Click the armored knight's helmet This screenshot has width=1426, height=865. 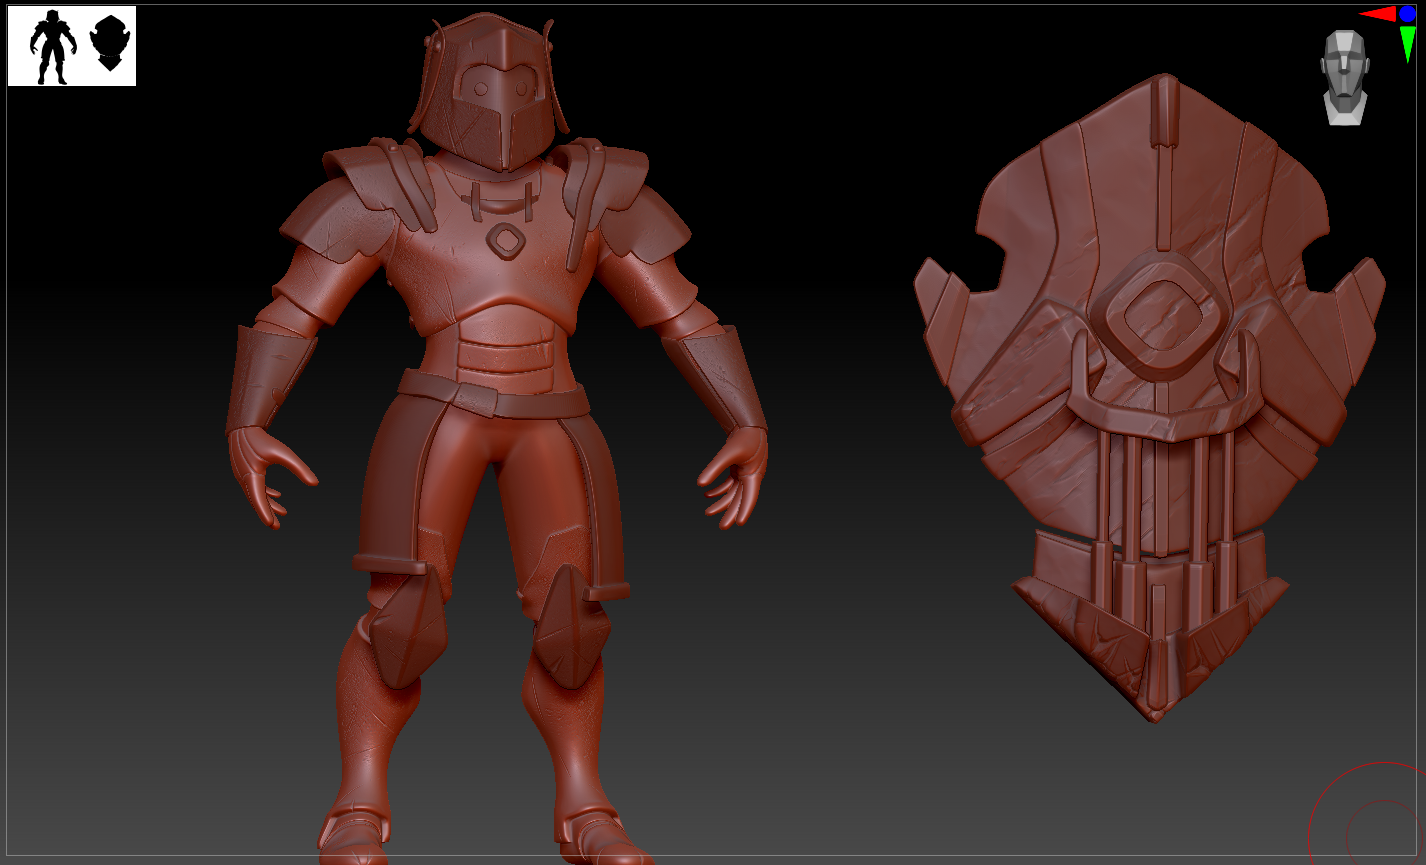(490, 92)
